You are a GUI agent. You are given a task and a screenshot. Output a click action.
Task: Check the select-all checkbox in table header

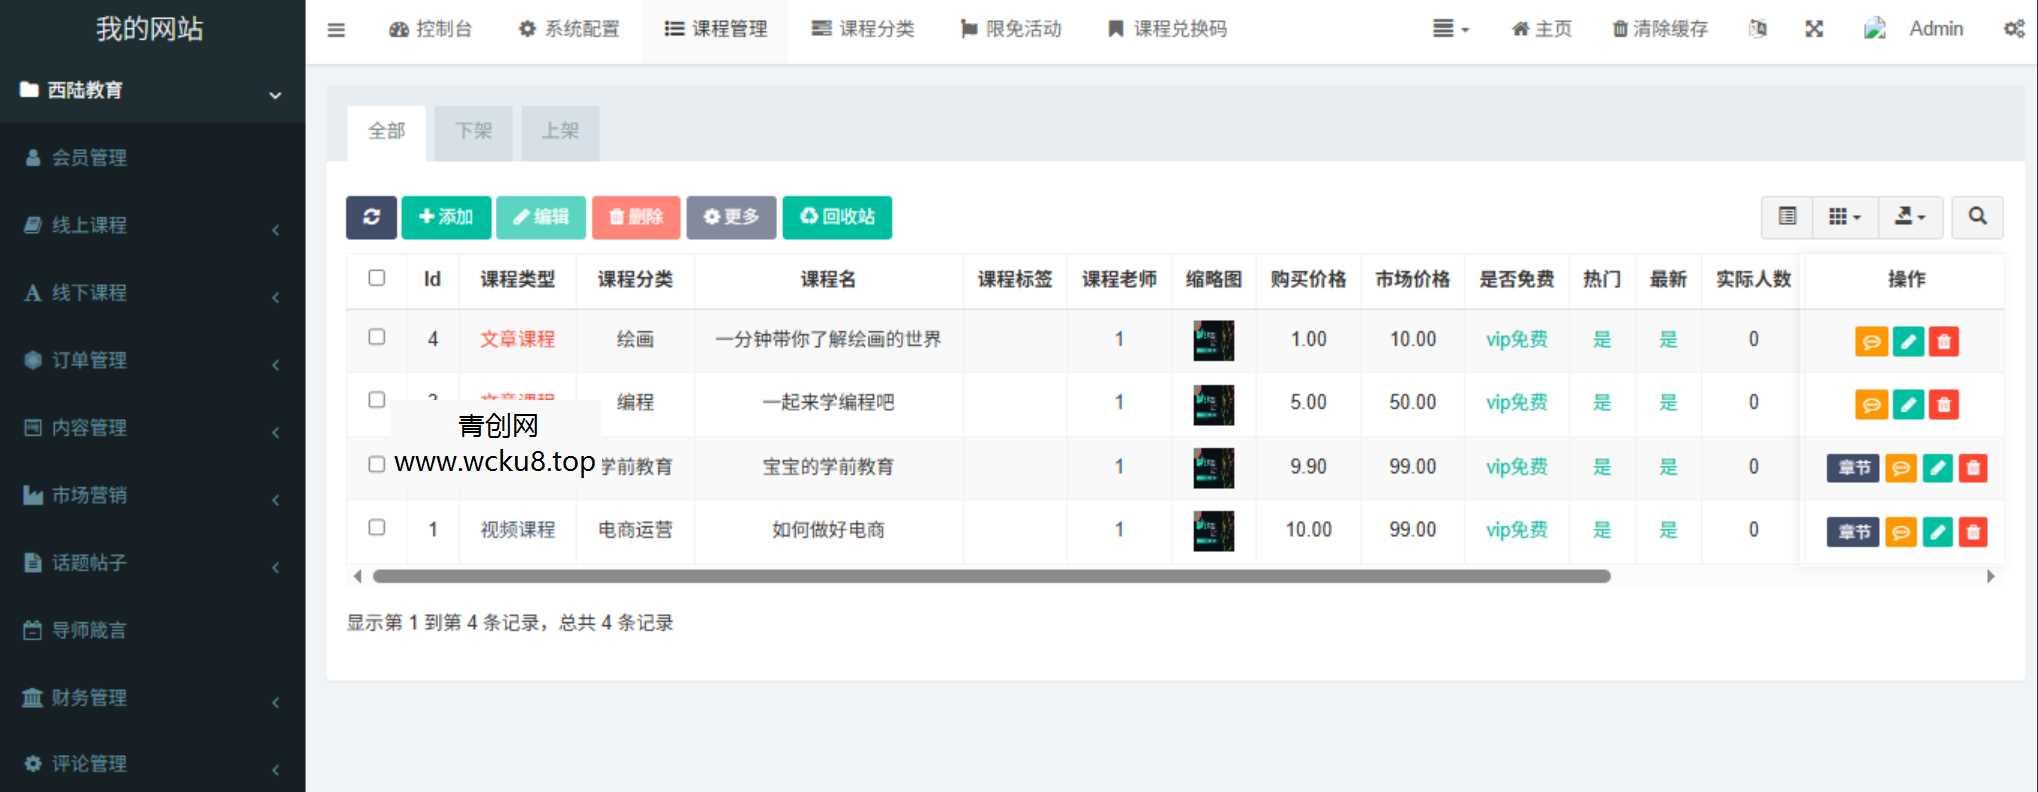pyautogui.click(x=377, y=278)
